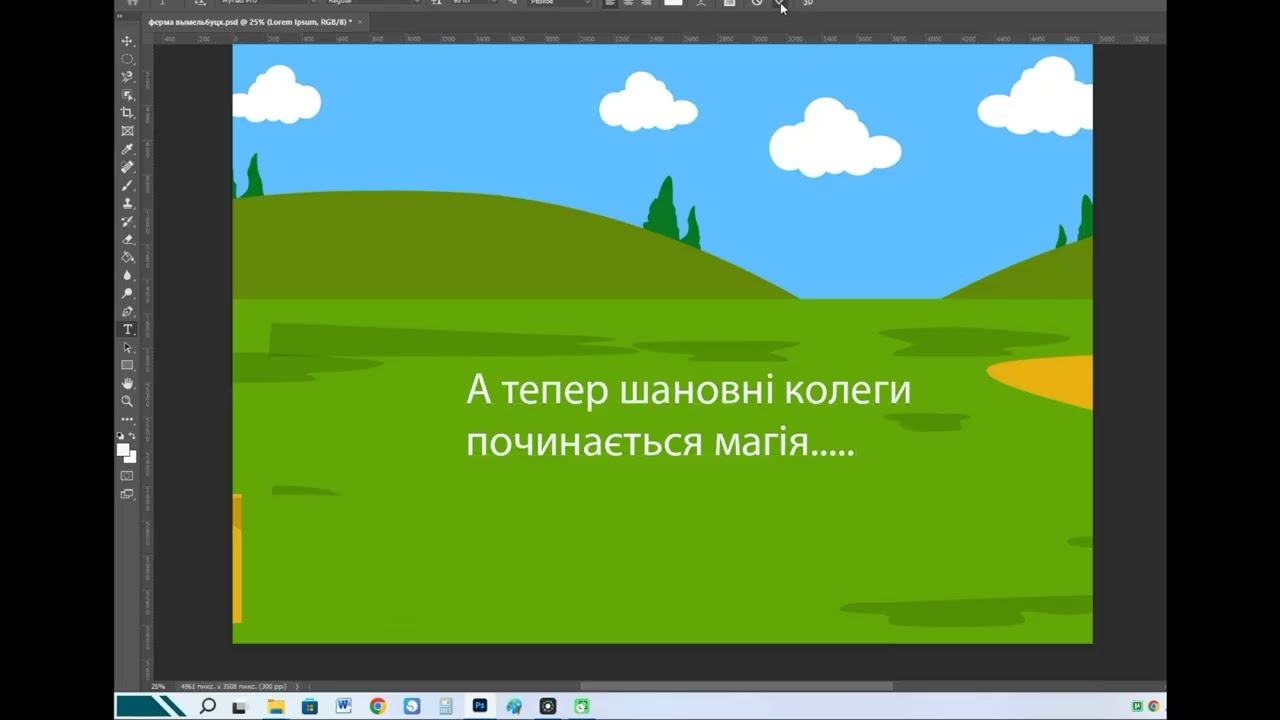Close the ферма вымельбуцк.psd document tab
This screenshot has width=1280, height=720.
click(360, 21)
